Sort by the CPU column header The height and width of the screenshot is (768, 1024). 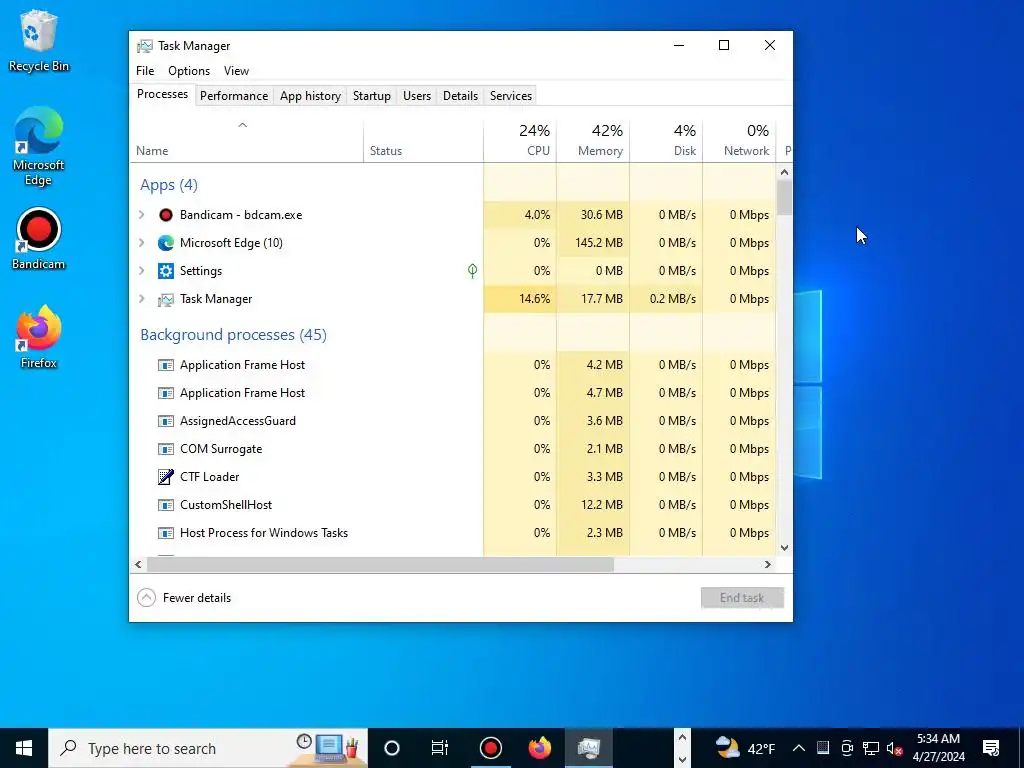coord(520,140)
